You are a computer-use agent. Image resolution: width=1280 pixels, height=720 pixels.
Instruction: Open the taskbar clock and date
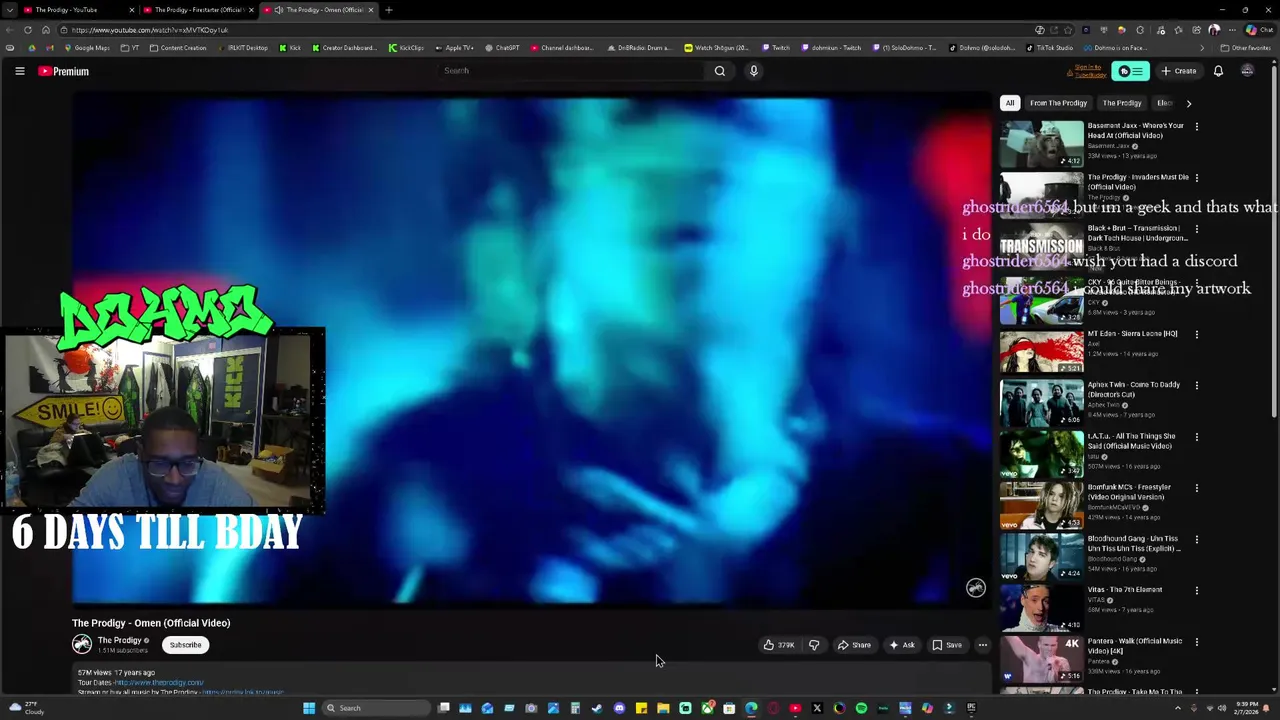pyautogui.click(x=1247, y=708)
